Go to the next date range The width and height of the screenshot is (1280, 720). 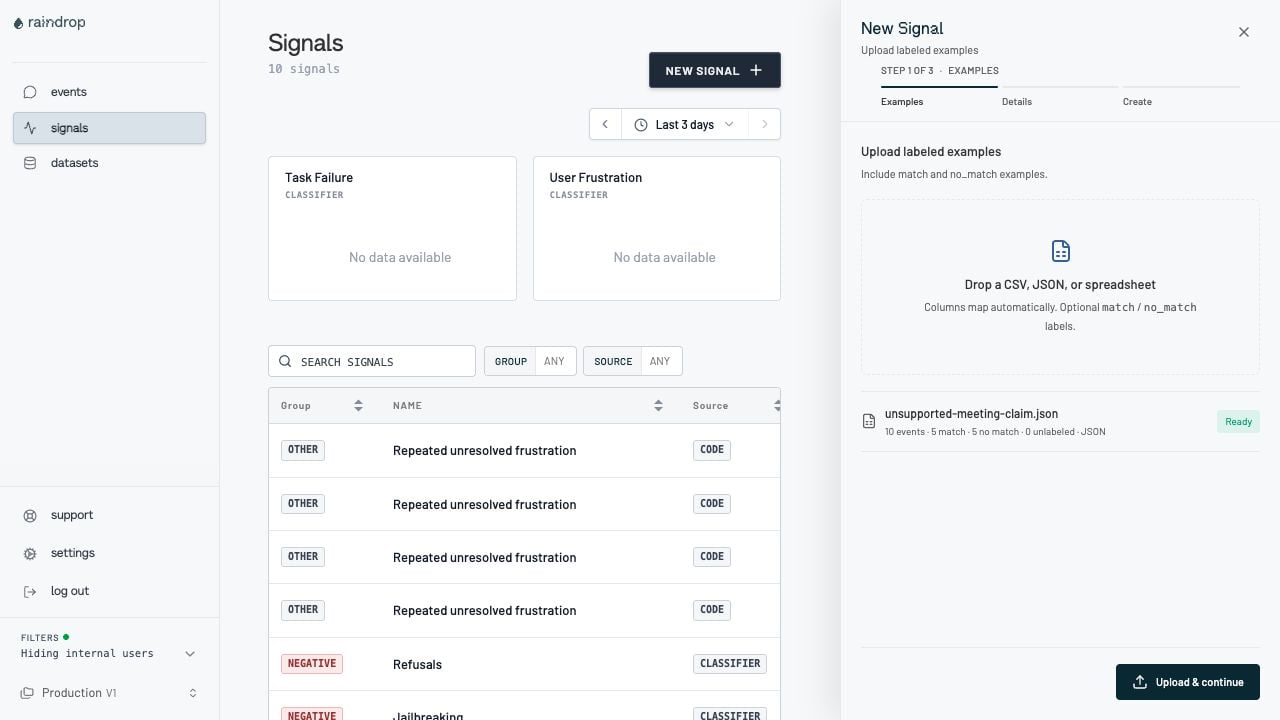765,124
